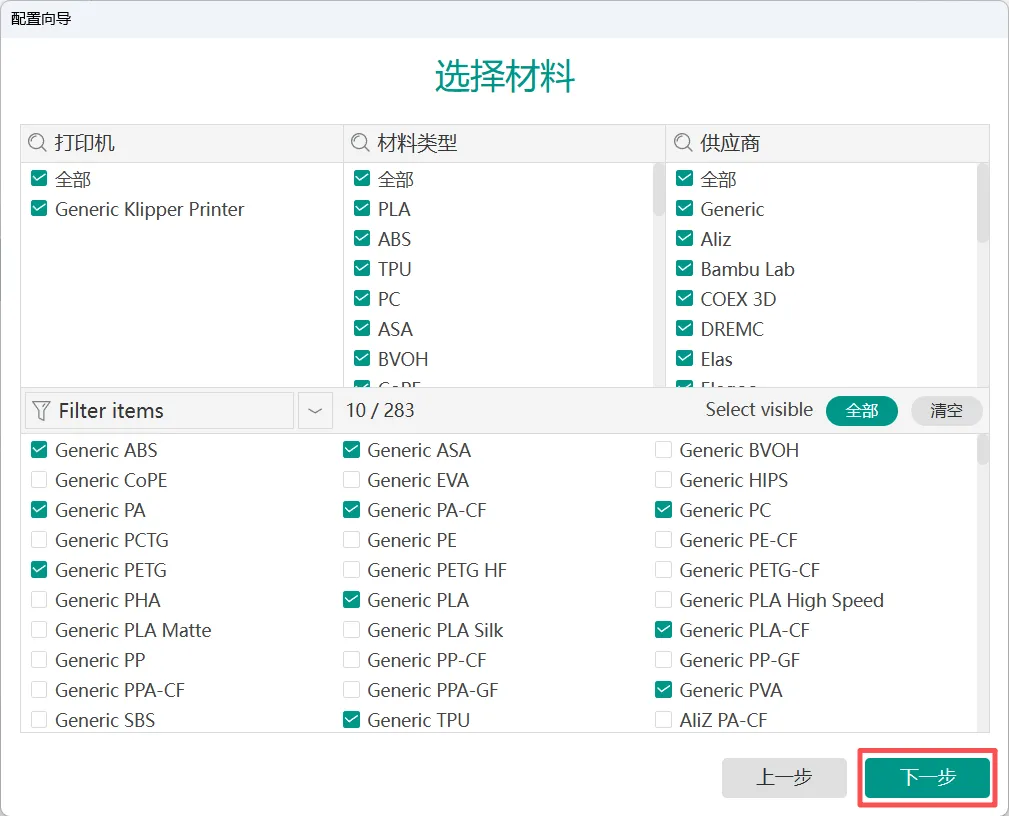Uncheck Generic TPU filament
The height and width of the screenshot is (816, 1009).
click(351, 719)
